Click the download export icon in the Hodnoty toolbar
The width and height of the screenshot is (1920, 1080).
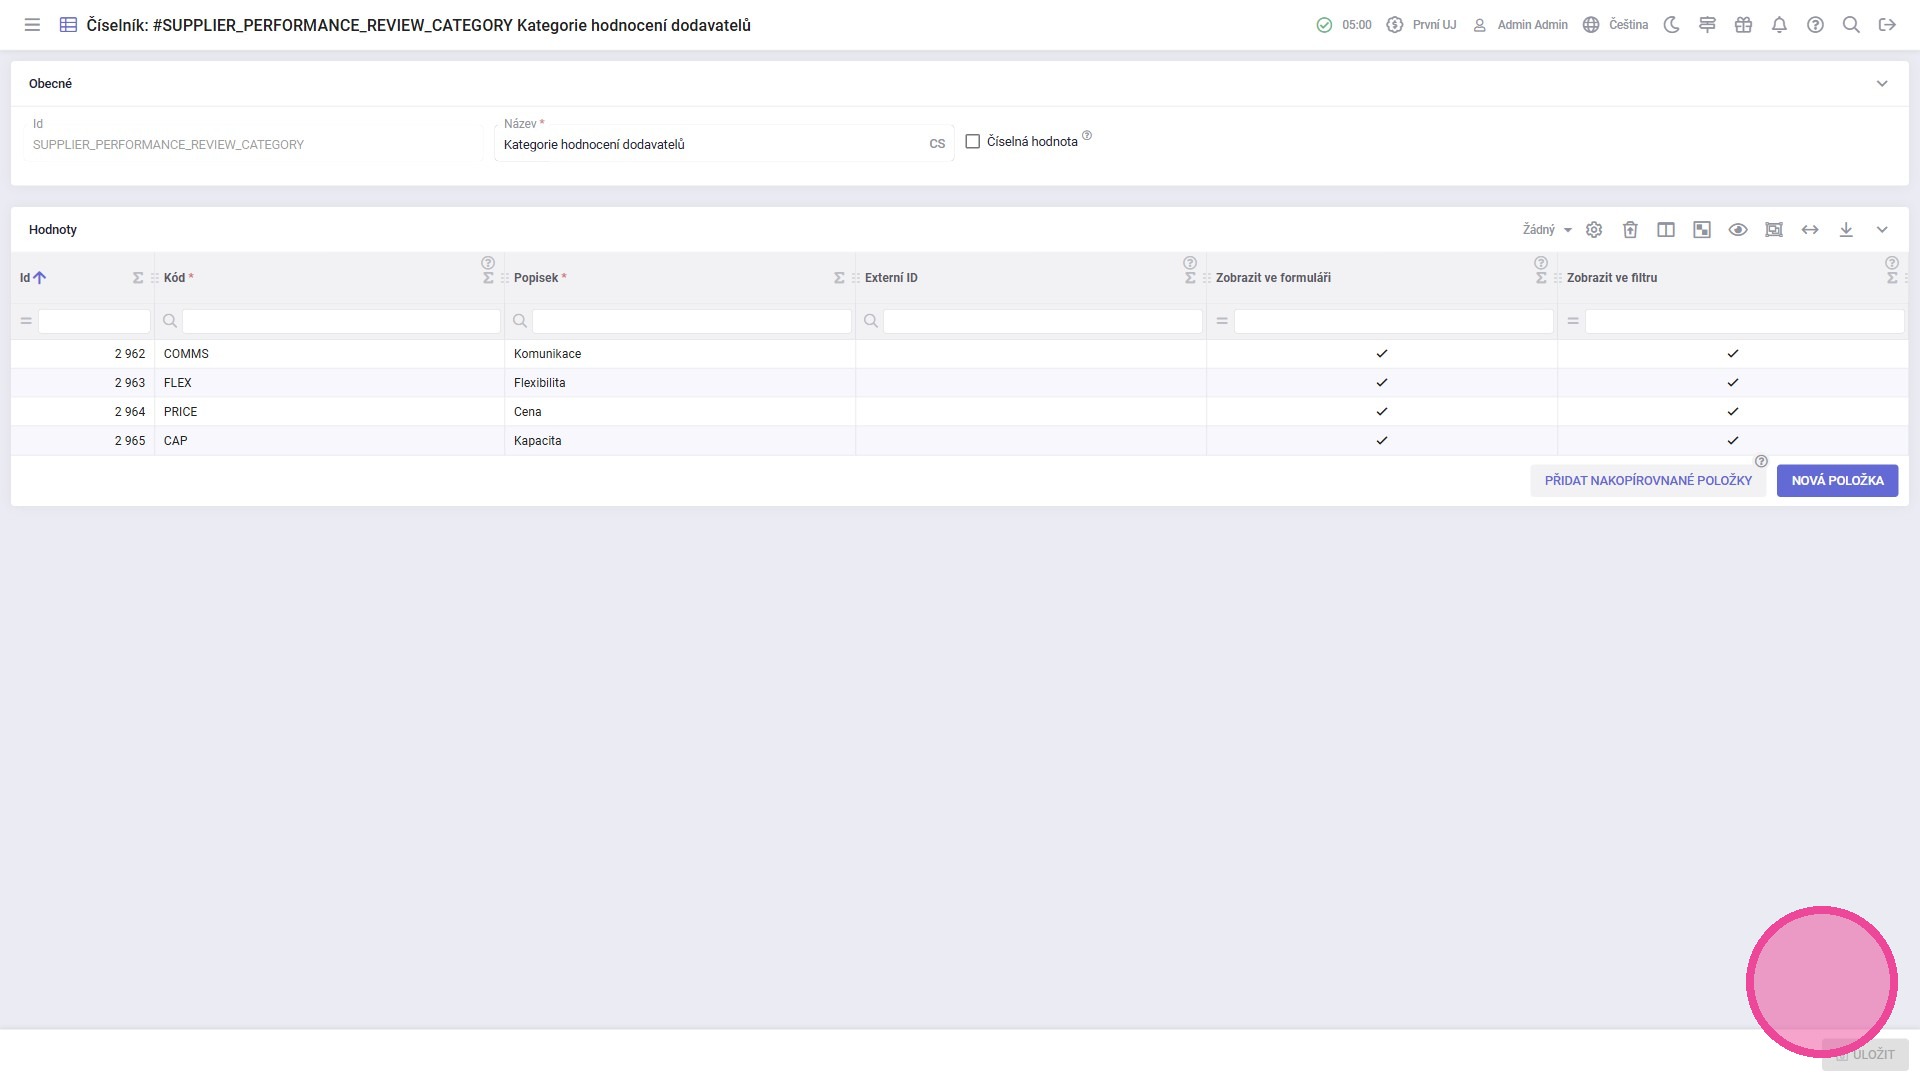1846,230
